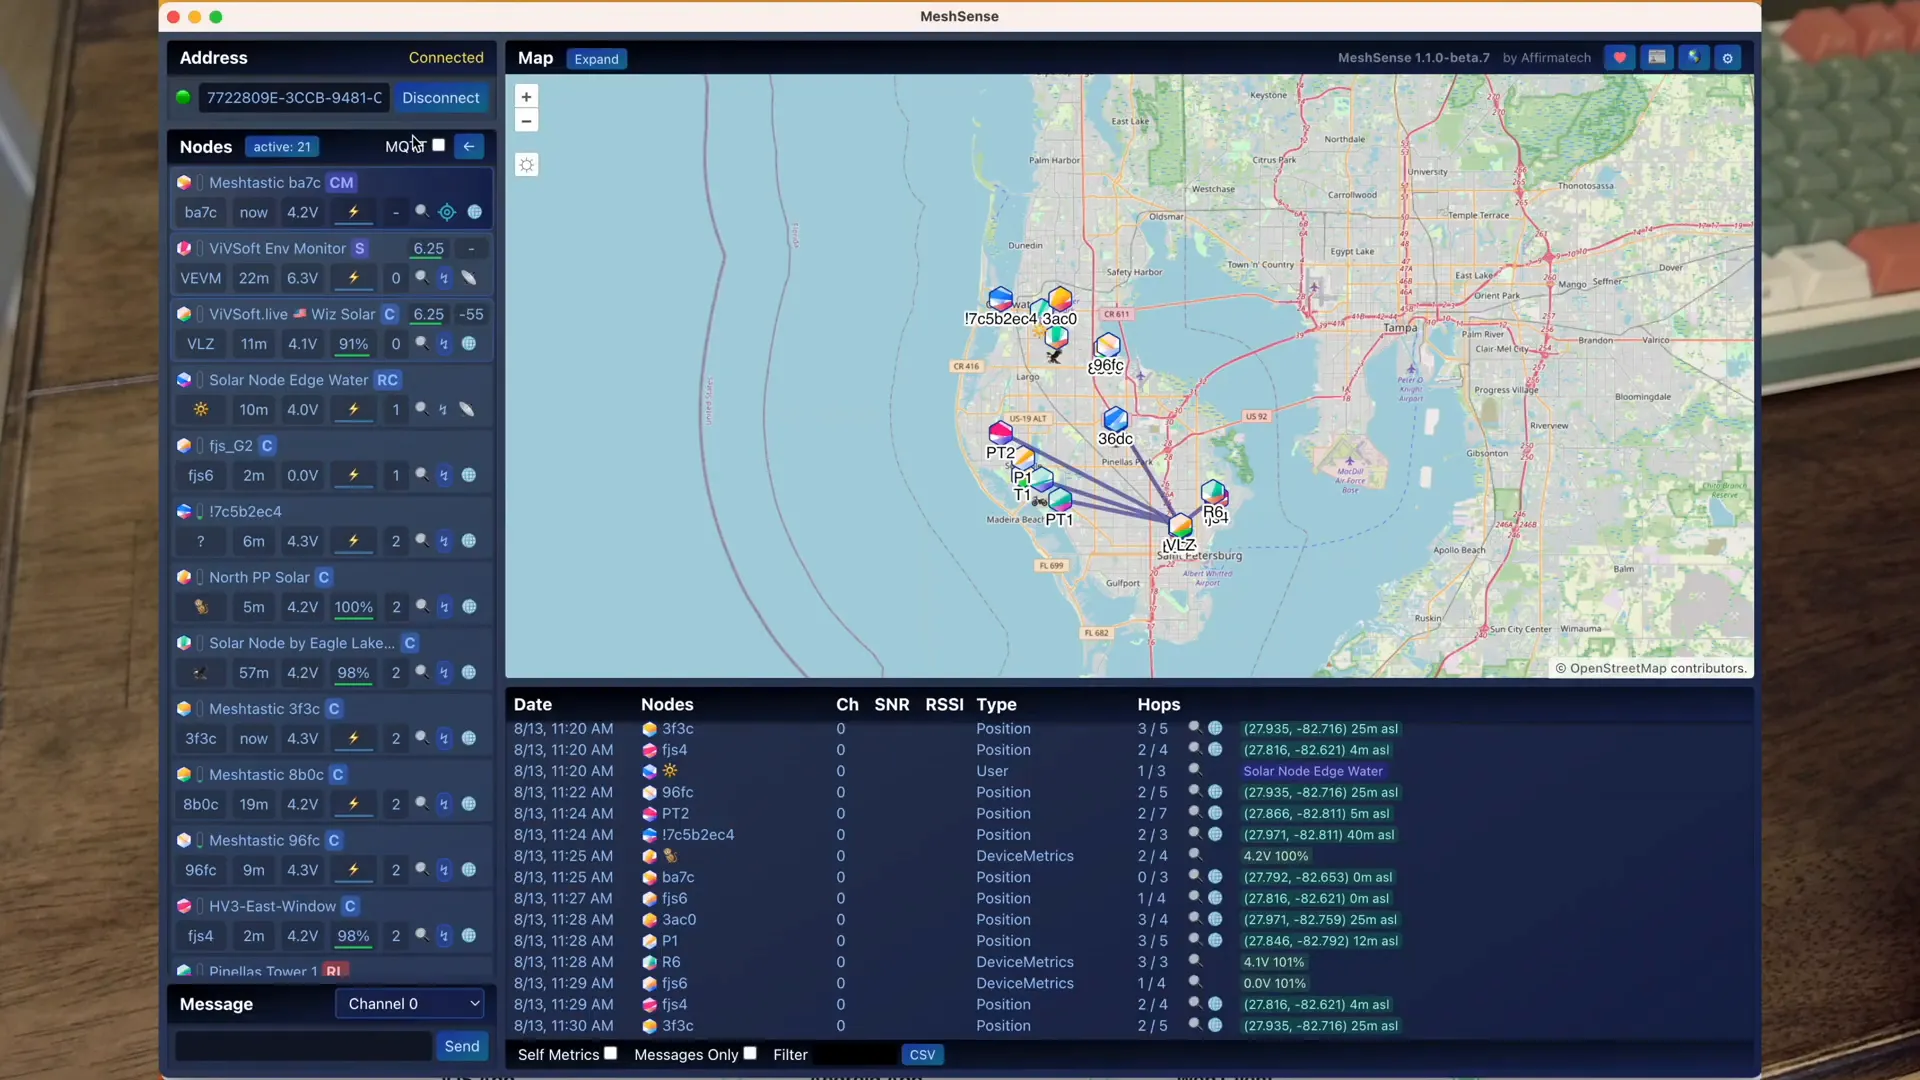Open the settings gear icon

1728,58
